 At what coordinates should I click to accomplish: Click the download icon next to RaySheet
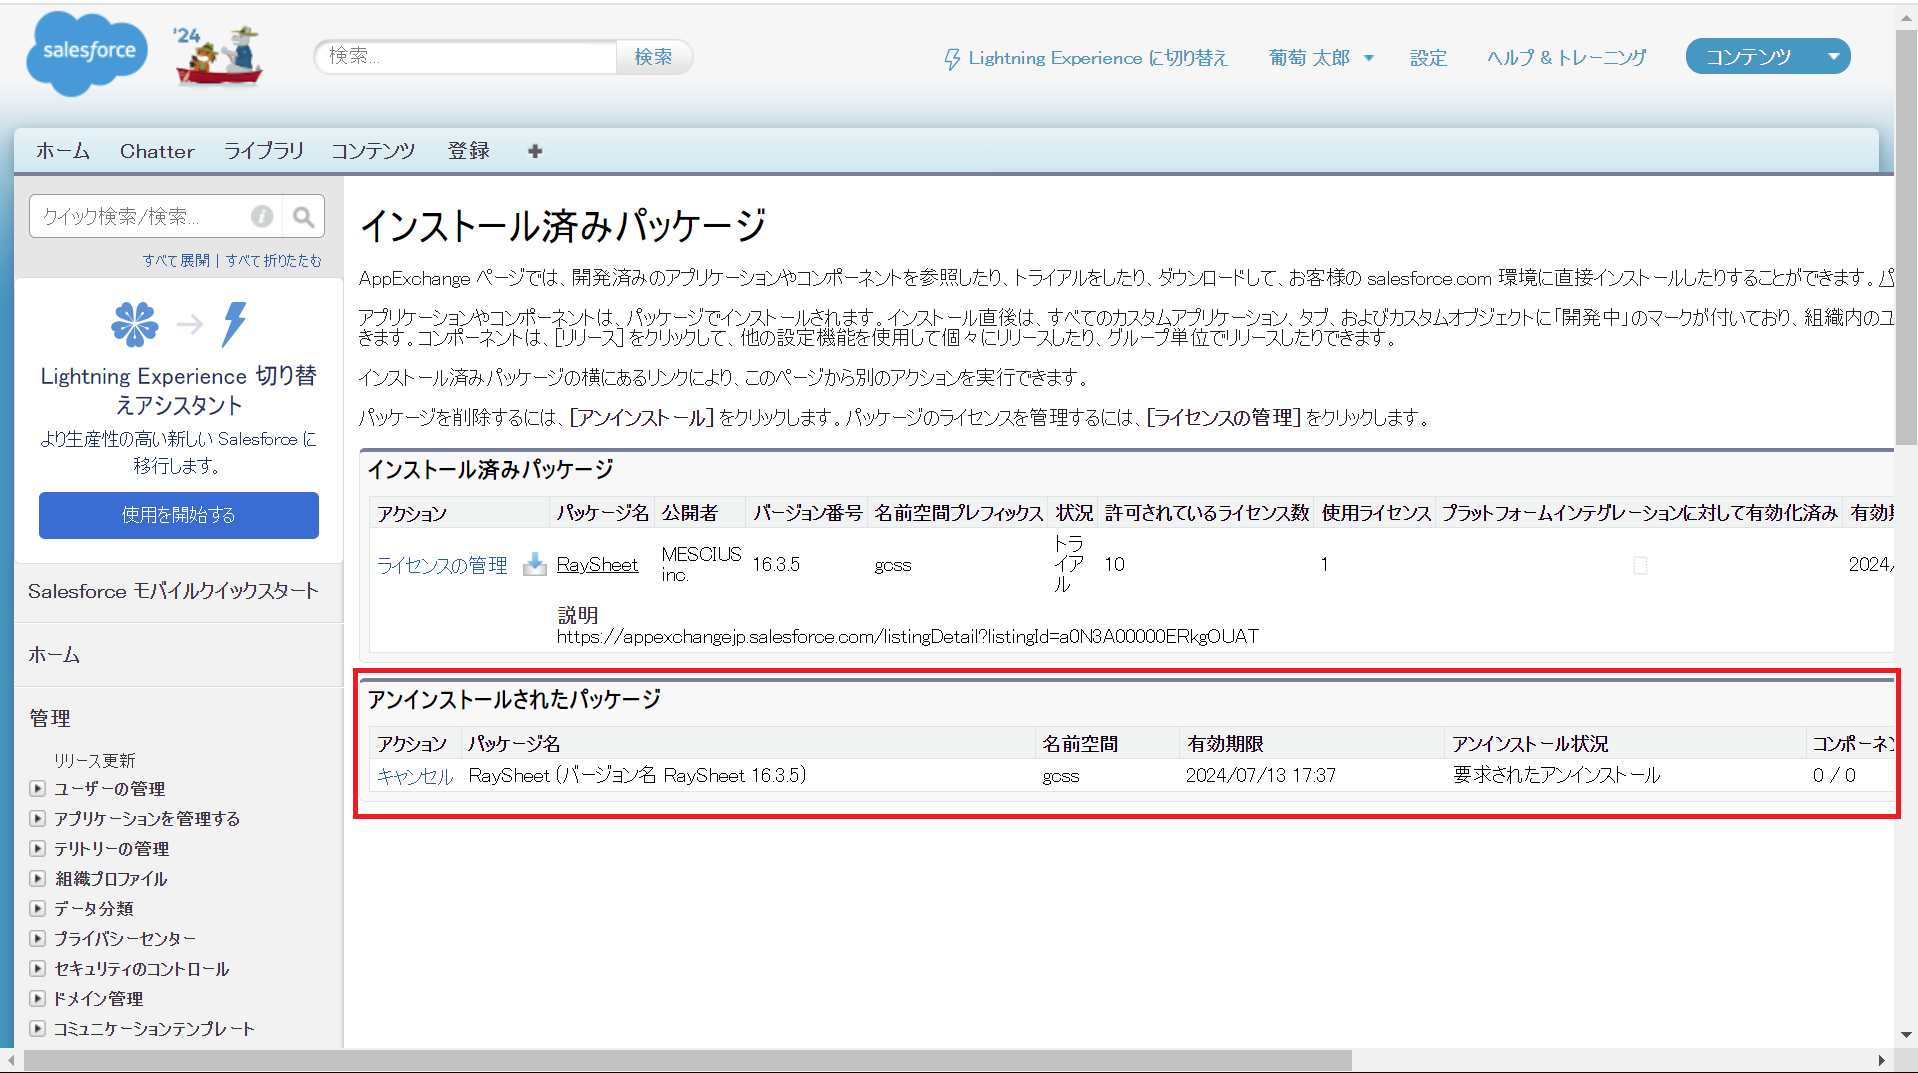pyautogui.click(x=535, y=564)
